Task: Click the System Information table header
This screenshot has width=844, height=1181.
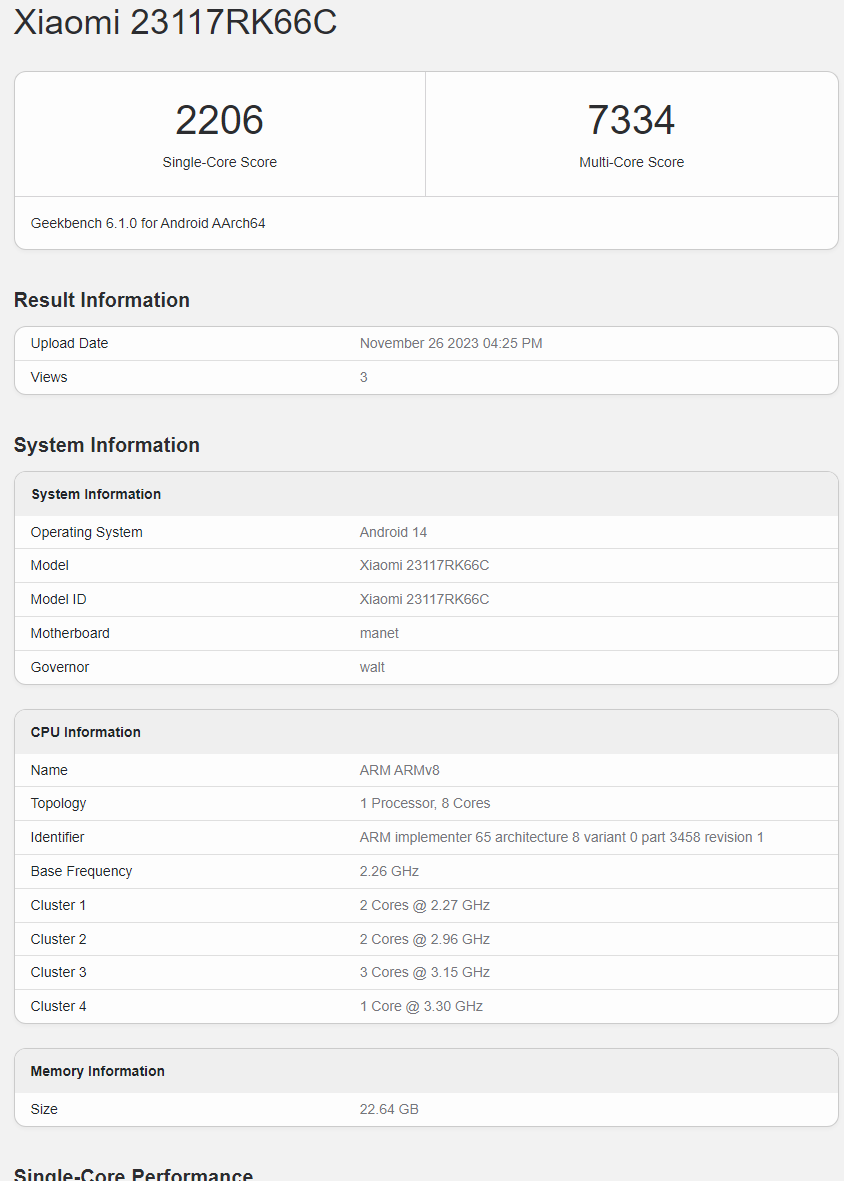Action: 96,494
